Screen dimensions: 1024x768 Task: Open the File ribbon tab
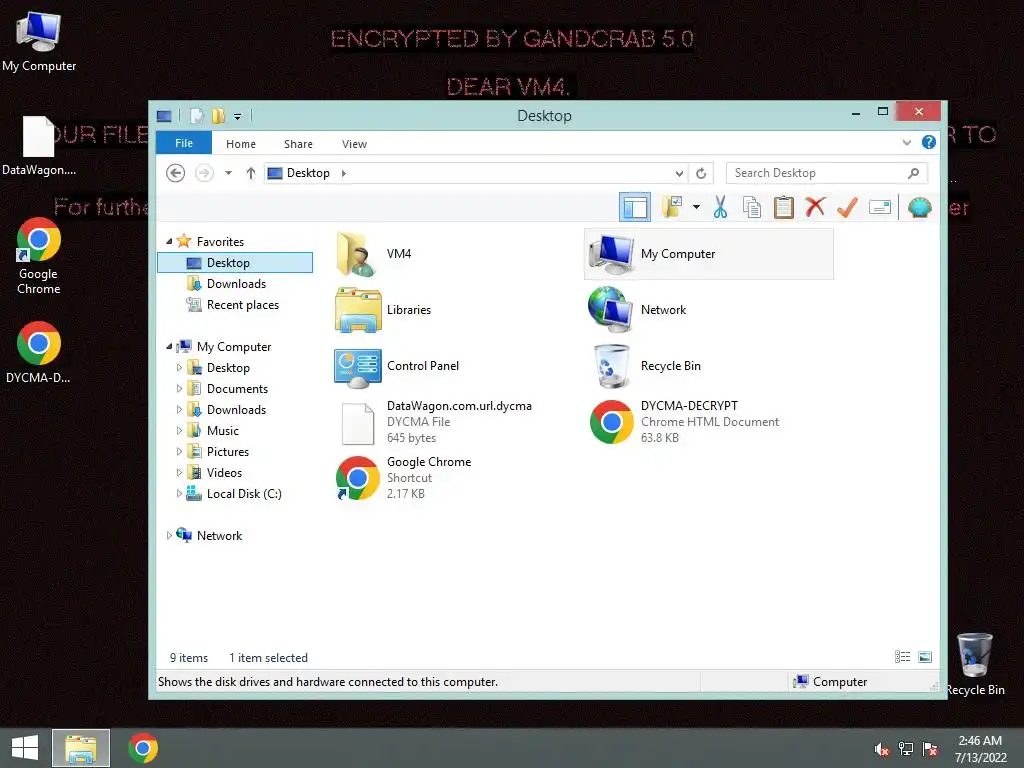tap(184, 143)
